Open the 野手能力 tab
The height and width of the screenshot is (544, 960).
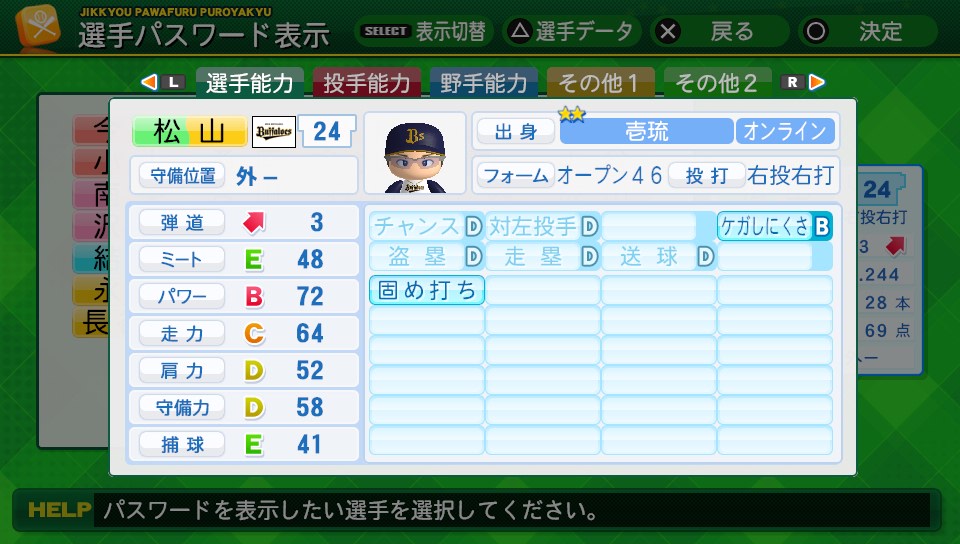(484, 83)
